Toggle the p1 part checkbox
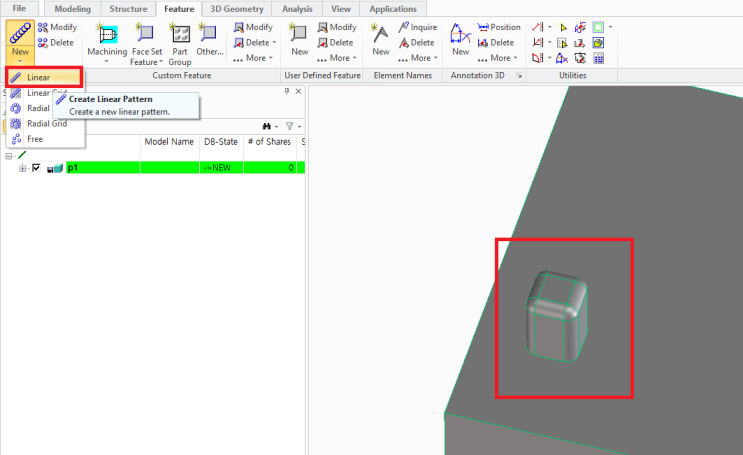The height and width of the screenshot is (455, 743). (x=36, y=167)
